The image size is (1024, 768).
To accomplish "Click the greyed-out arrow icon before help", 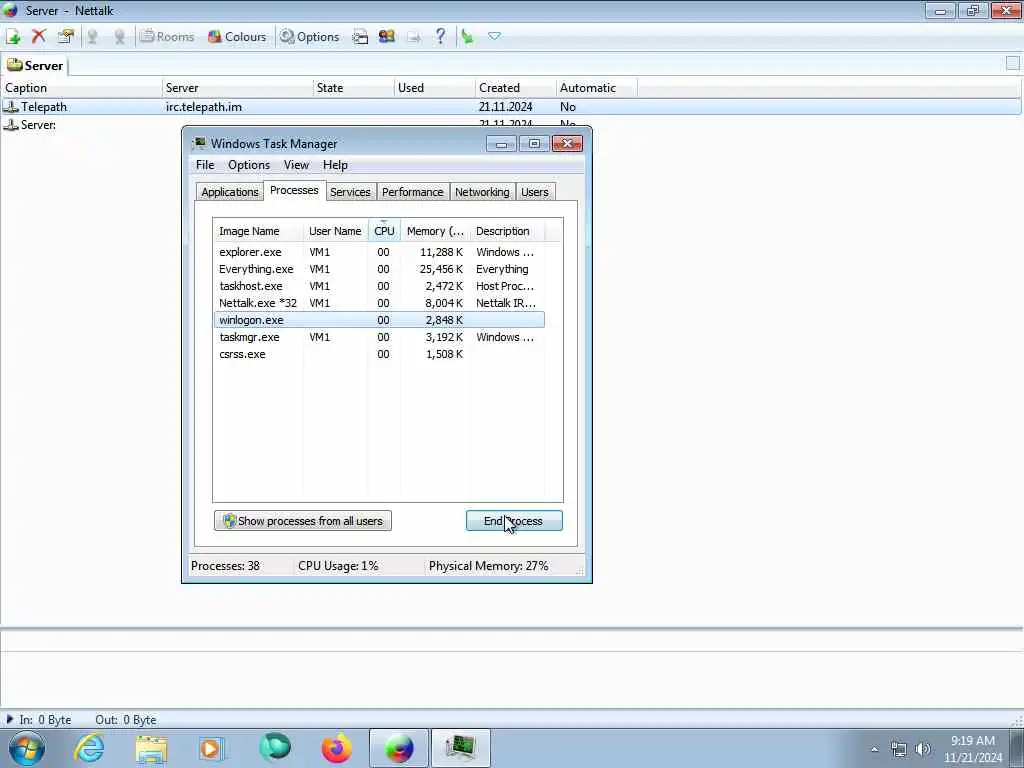I will pyautogui.click(x=413, y=37).
